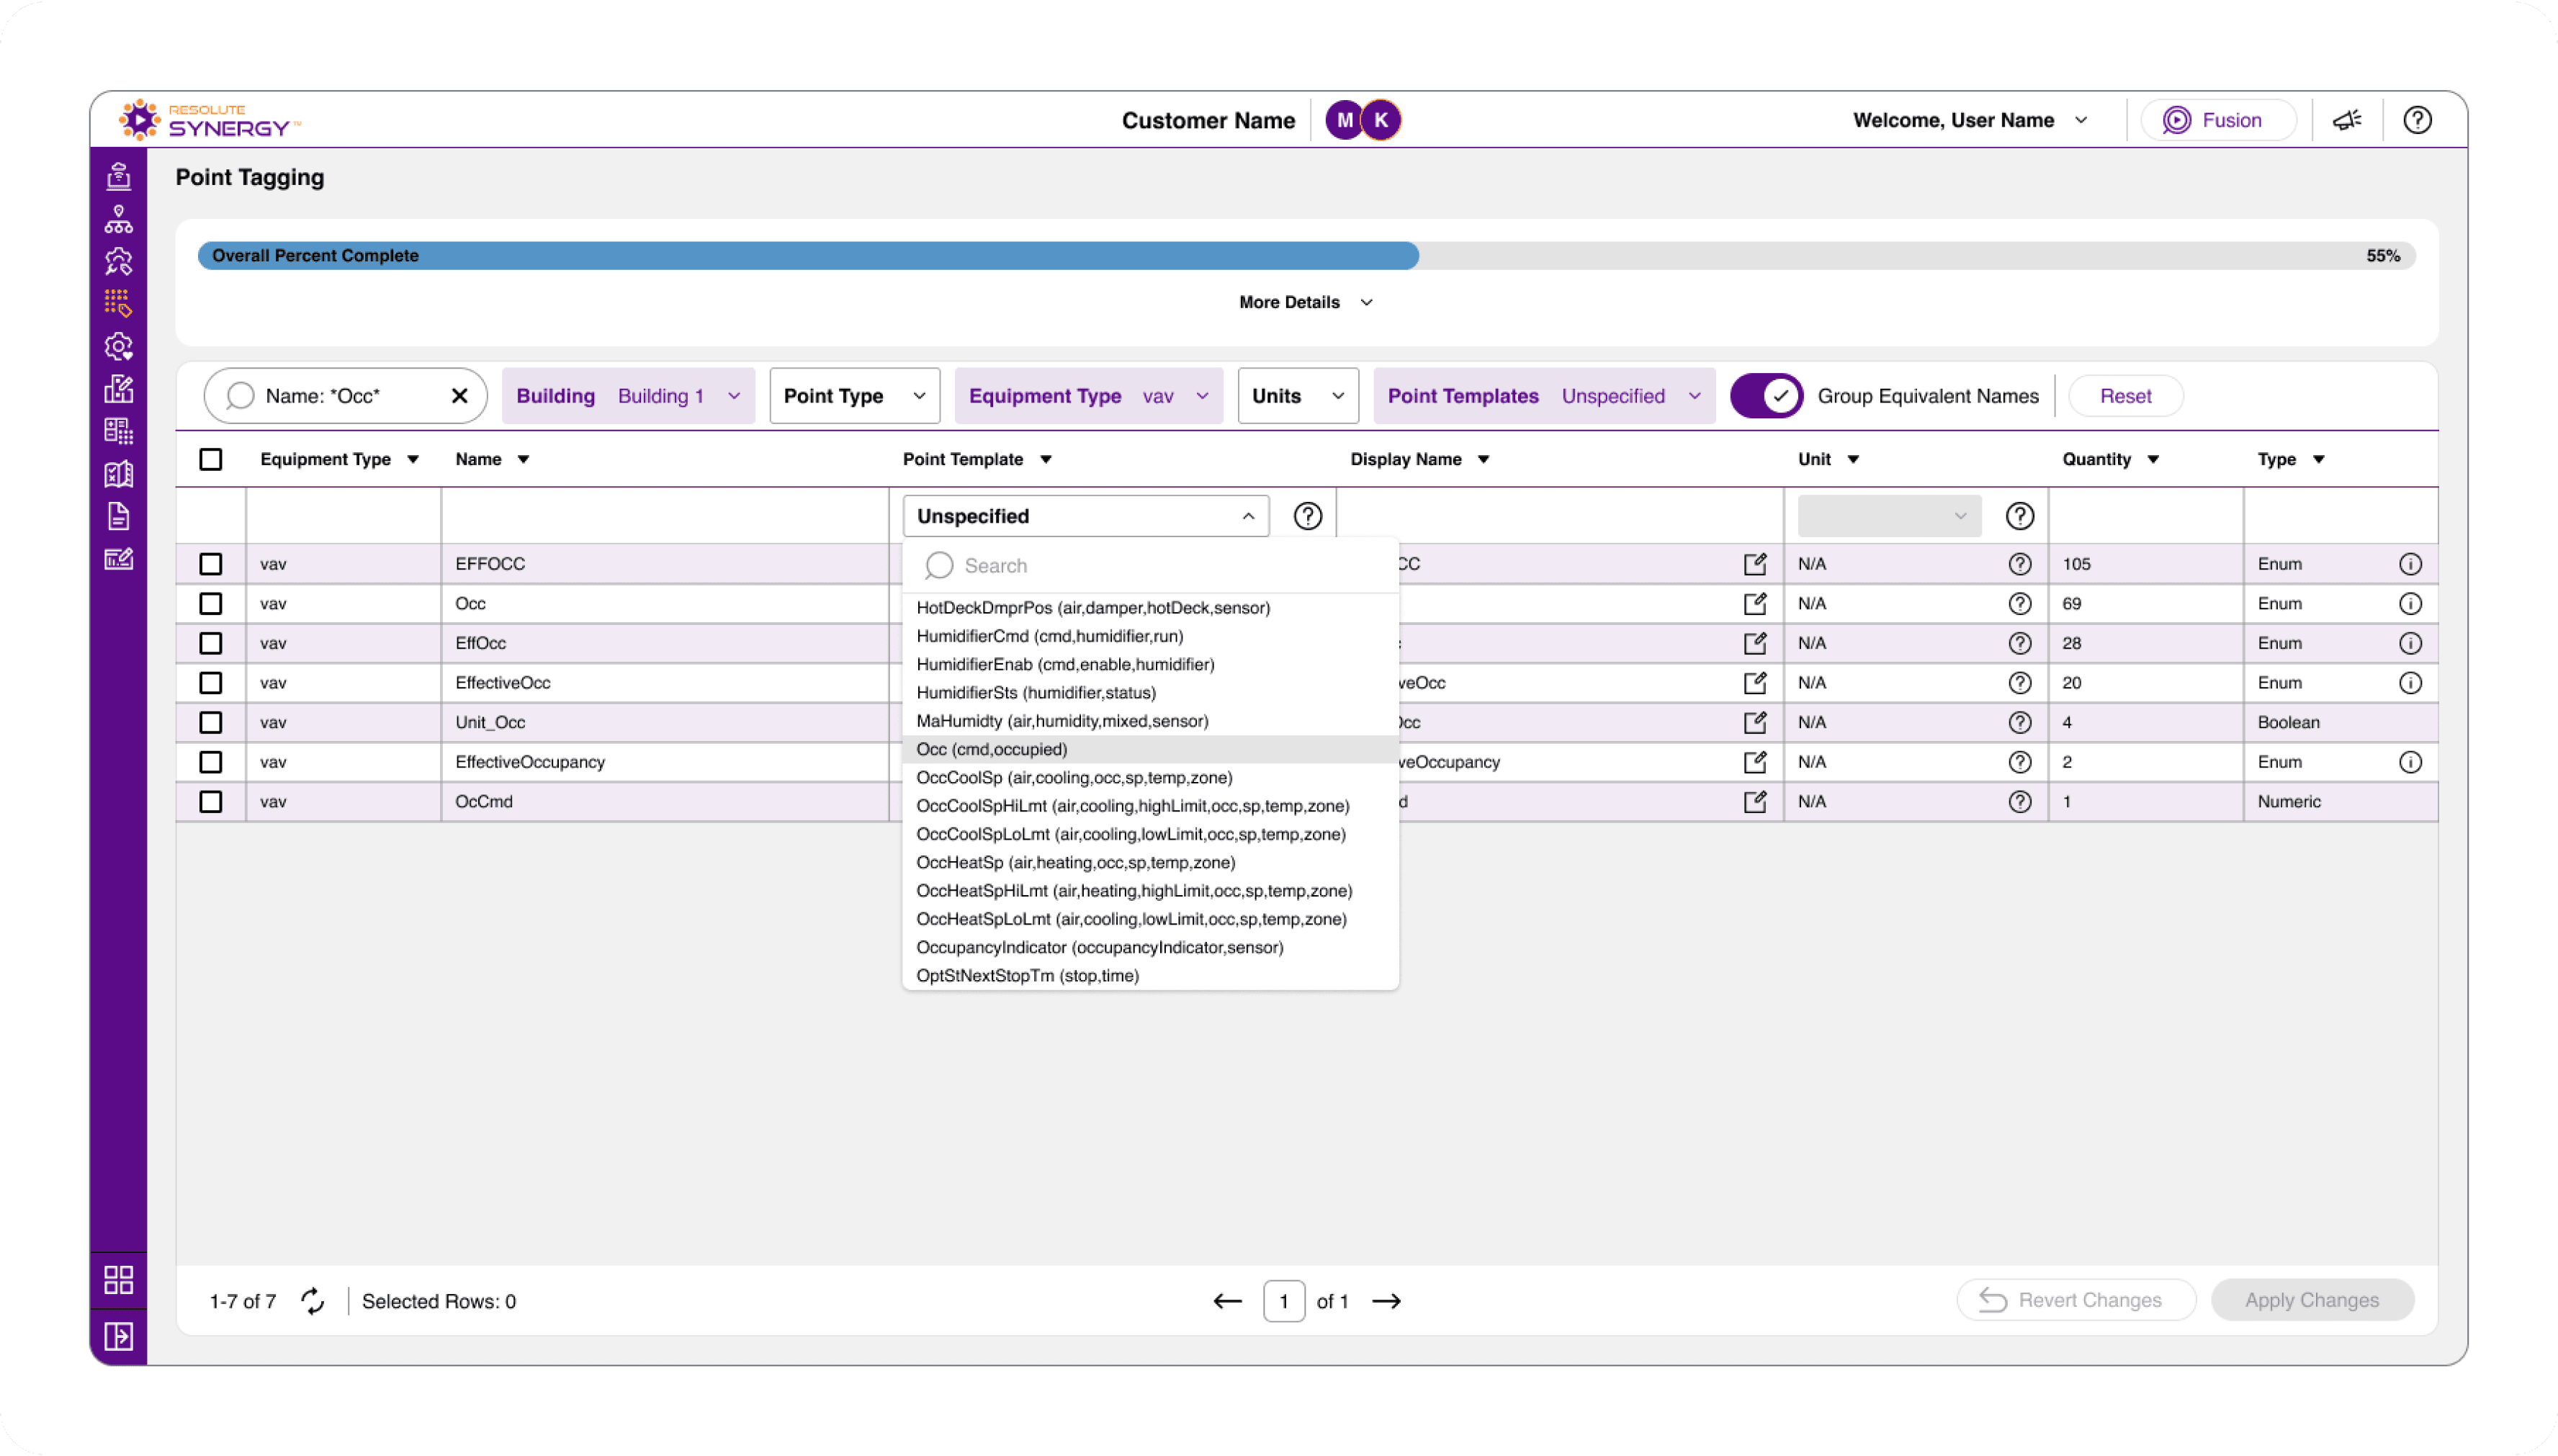Toggle Group Equivalent Names switch off
The width and height of the screenshot is (2558, 1456).
[x=1766, y=396]
